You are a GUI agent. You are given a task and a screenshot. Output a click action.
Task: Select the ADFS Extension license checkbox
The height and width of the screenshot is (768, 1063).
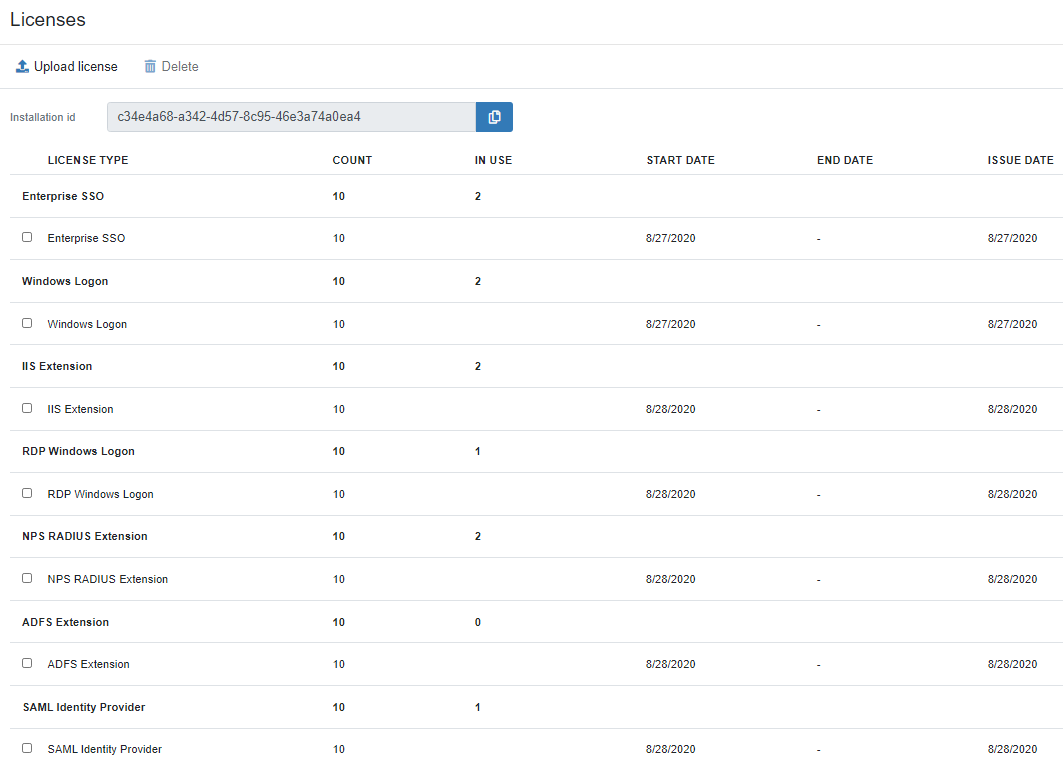coord(27,663)
